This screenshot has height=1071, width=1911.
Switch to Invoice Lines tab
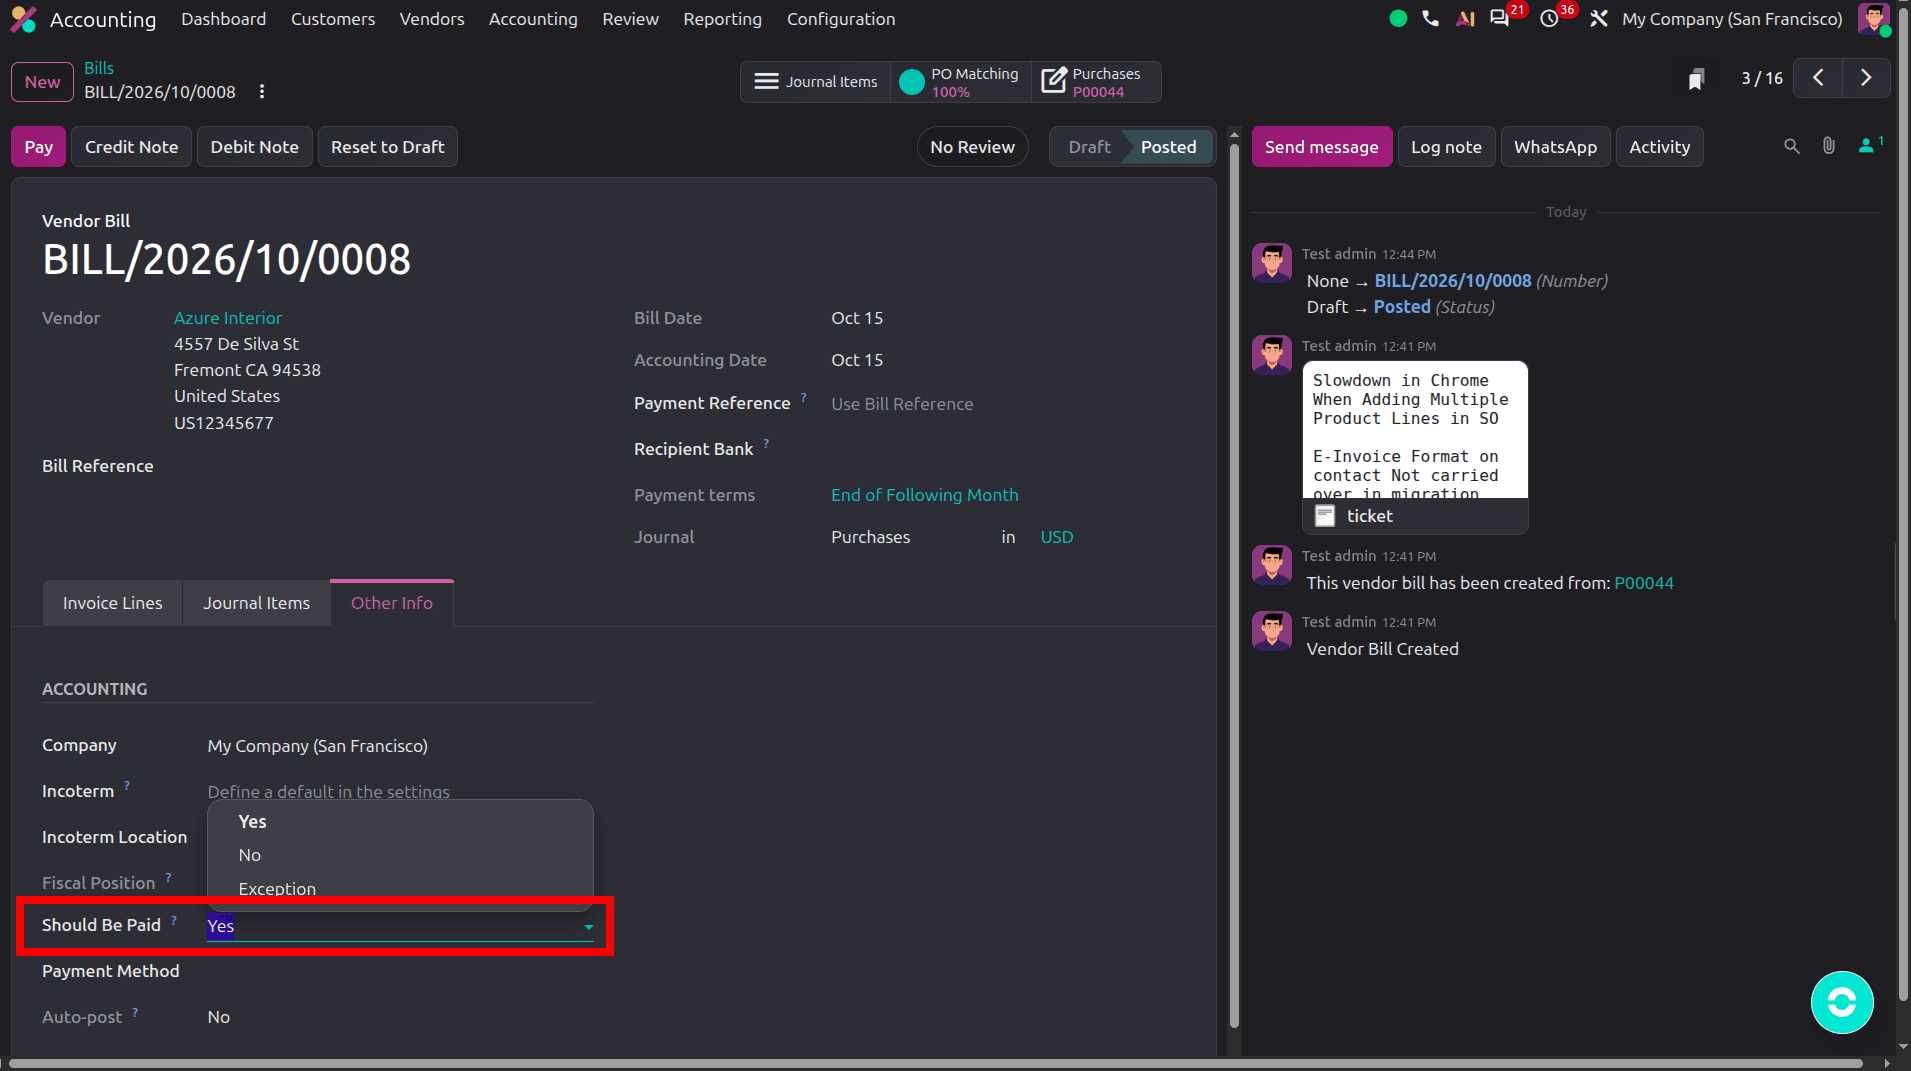[112, 603]
